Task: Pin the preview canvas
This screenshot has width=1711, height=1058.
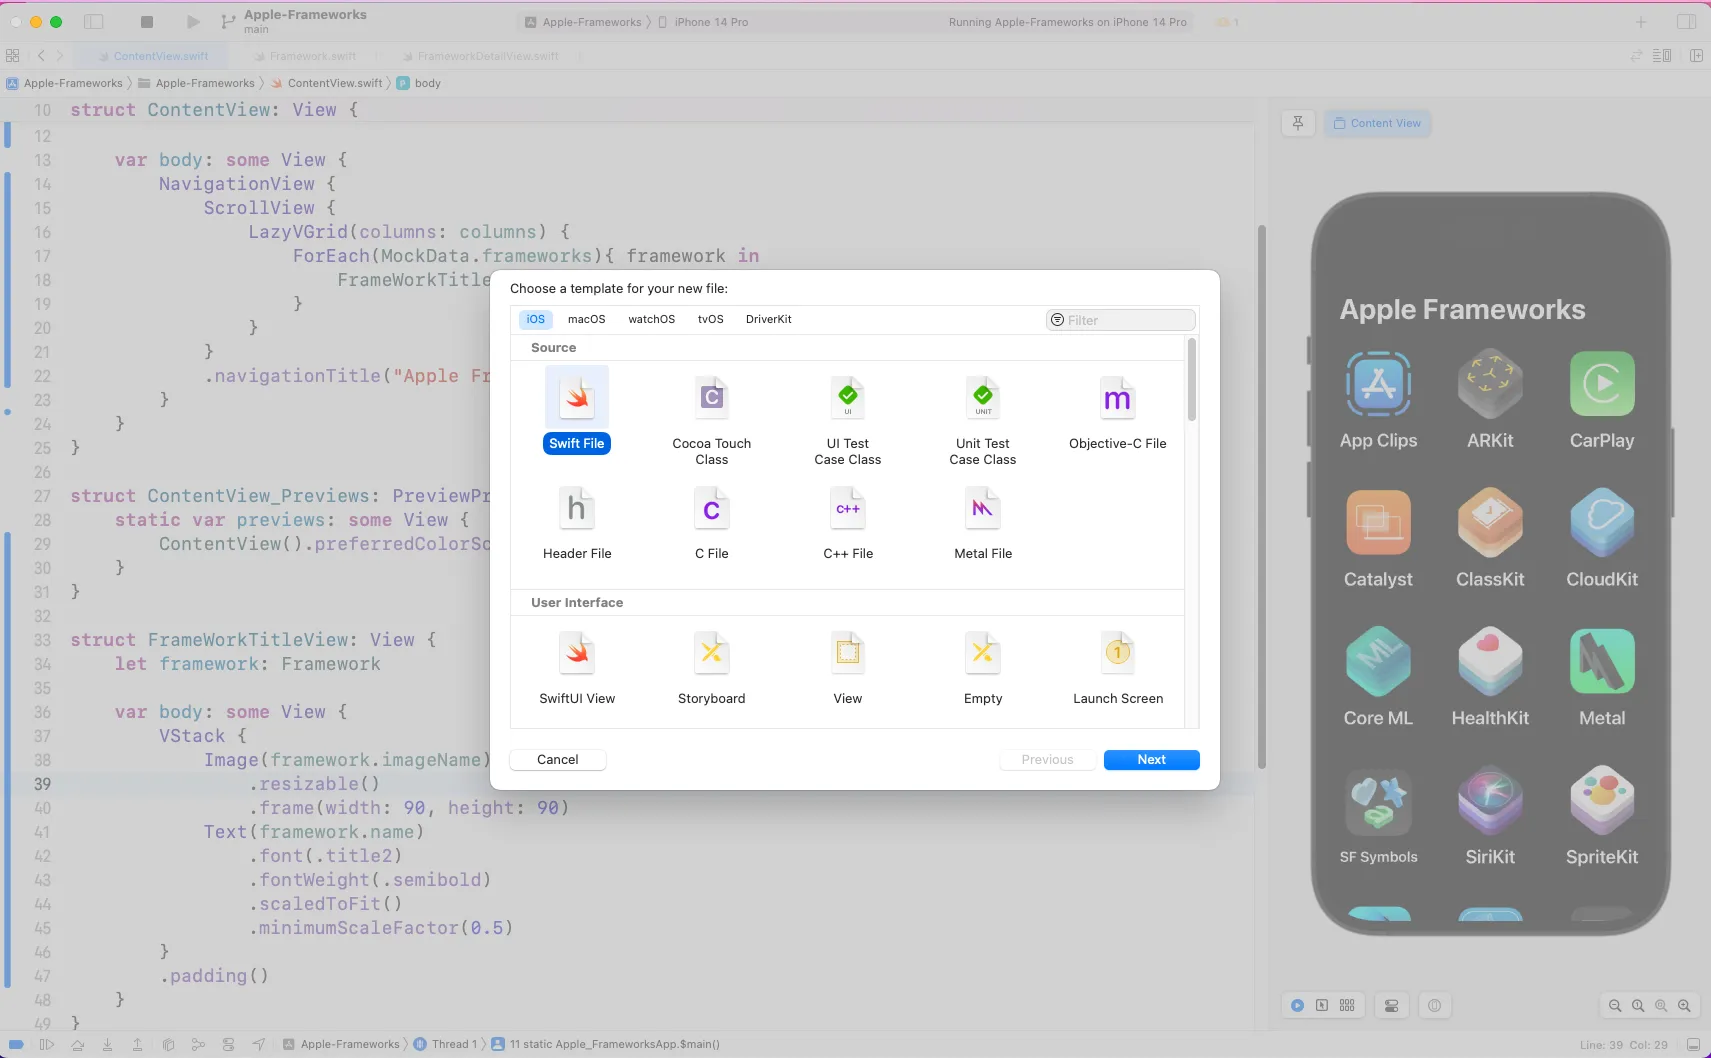Action: coord(1298,123)
